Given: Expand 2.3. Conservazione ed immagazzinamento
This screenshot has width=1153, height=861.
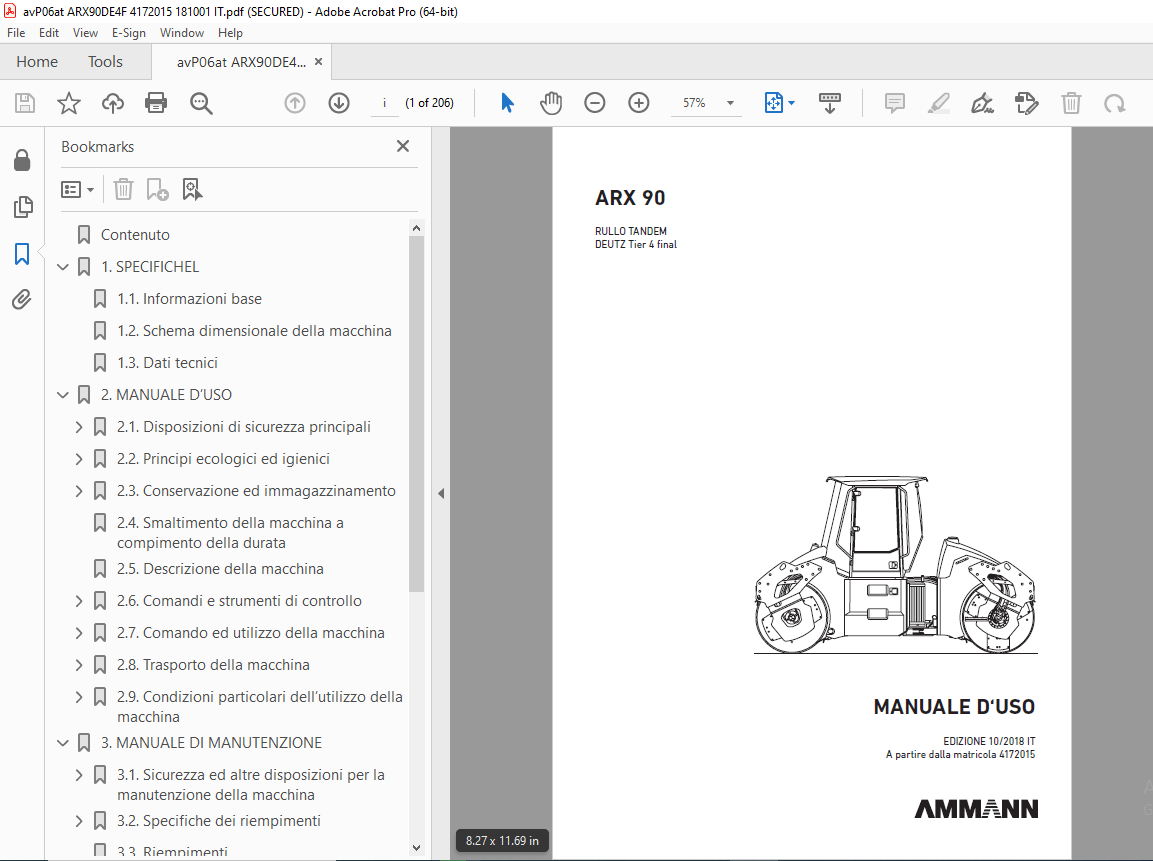Looking at the screenshot, I should click(79, 490).
